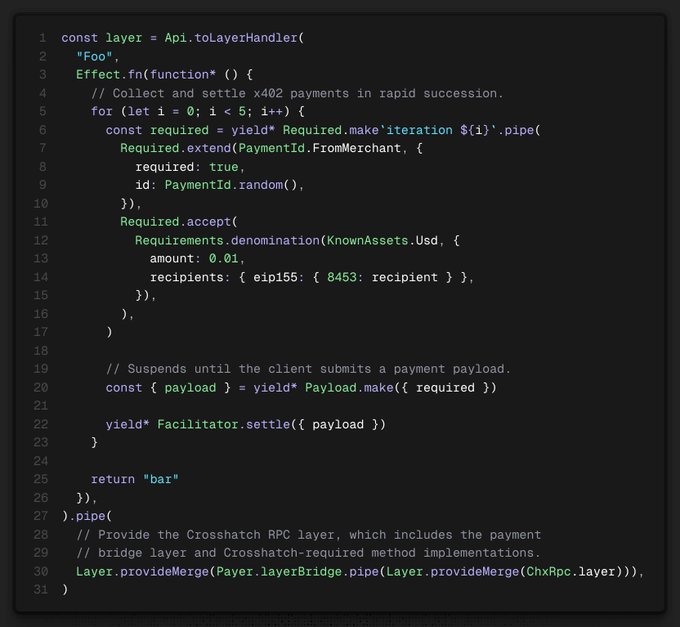The height and width of the screenshot is (627, 680).
Task: Click 'Required.extend(' on line 7
Action: click(179, 148)
